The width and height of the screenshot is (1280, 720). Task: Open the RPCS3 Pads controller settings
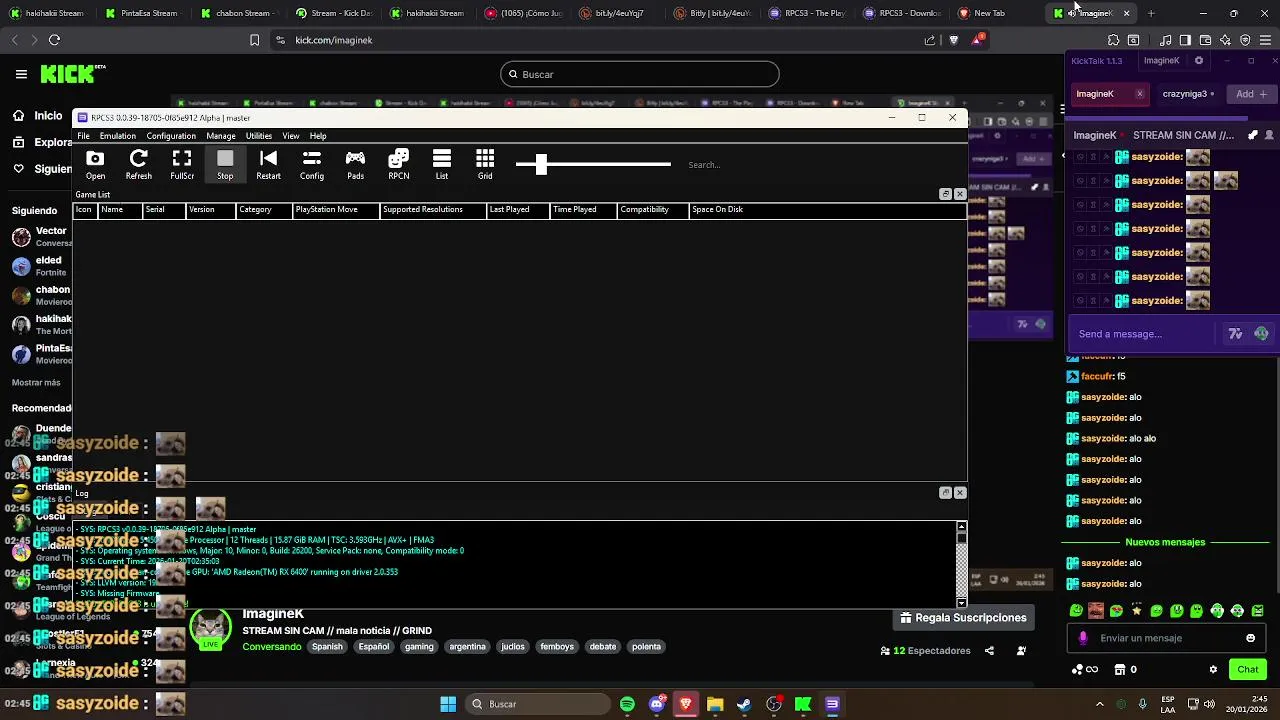click(x=355, y=165)
